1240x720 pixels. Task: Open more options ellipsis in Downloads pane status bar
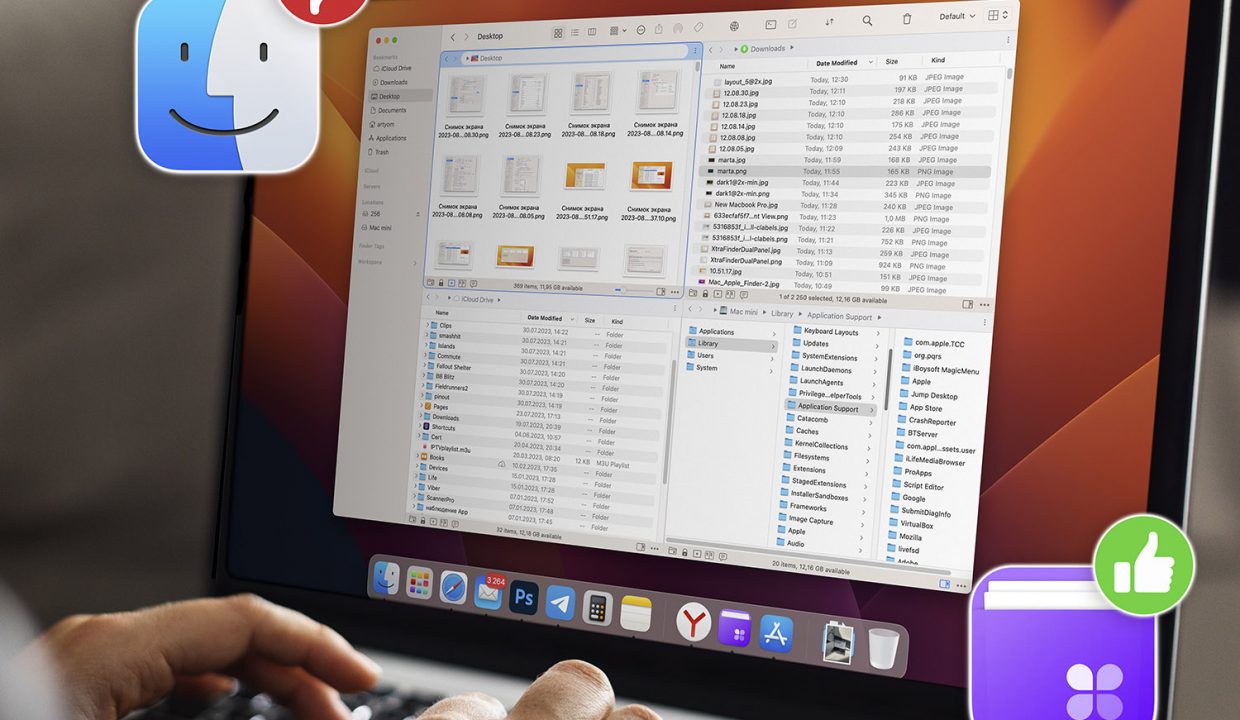click(984, 305)
